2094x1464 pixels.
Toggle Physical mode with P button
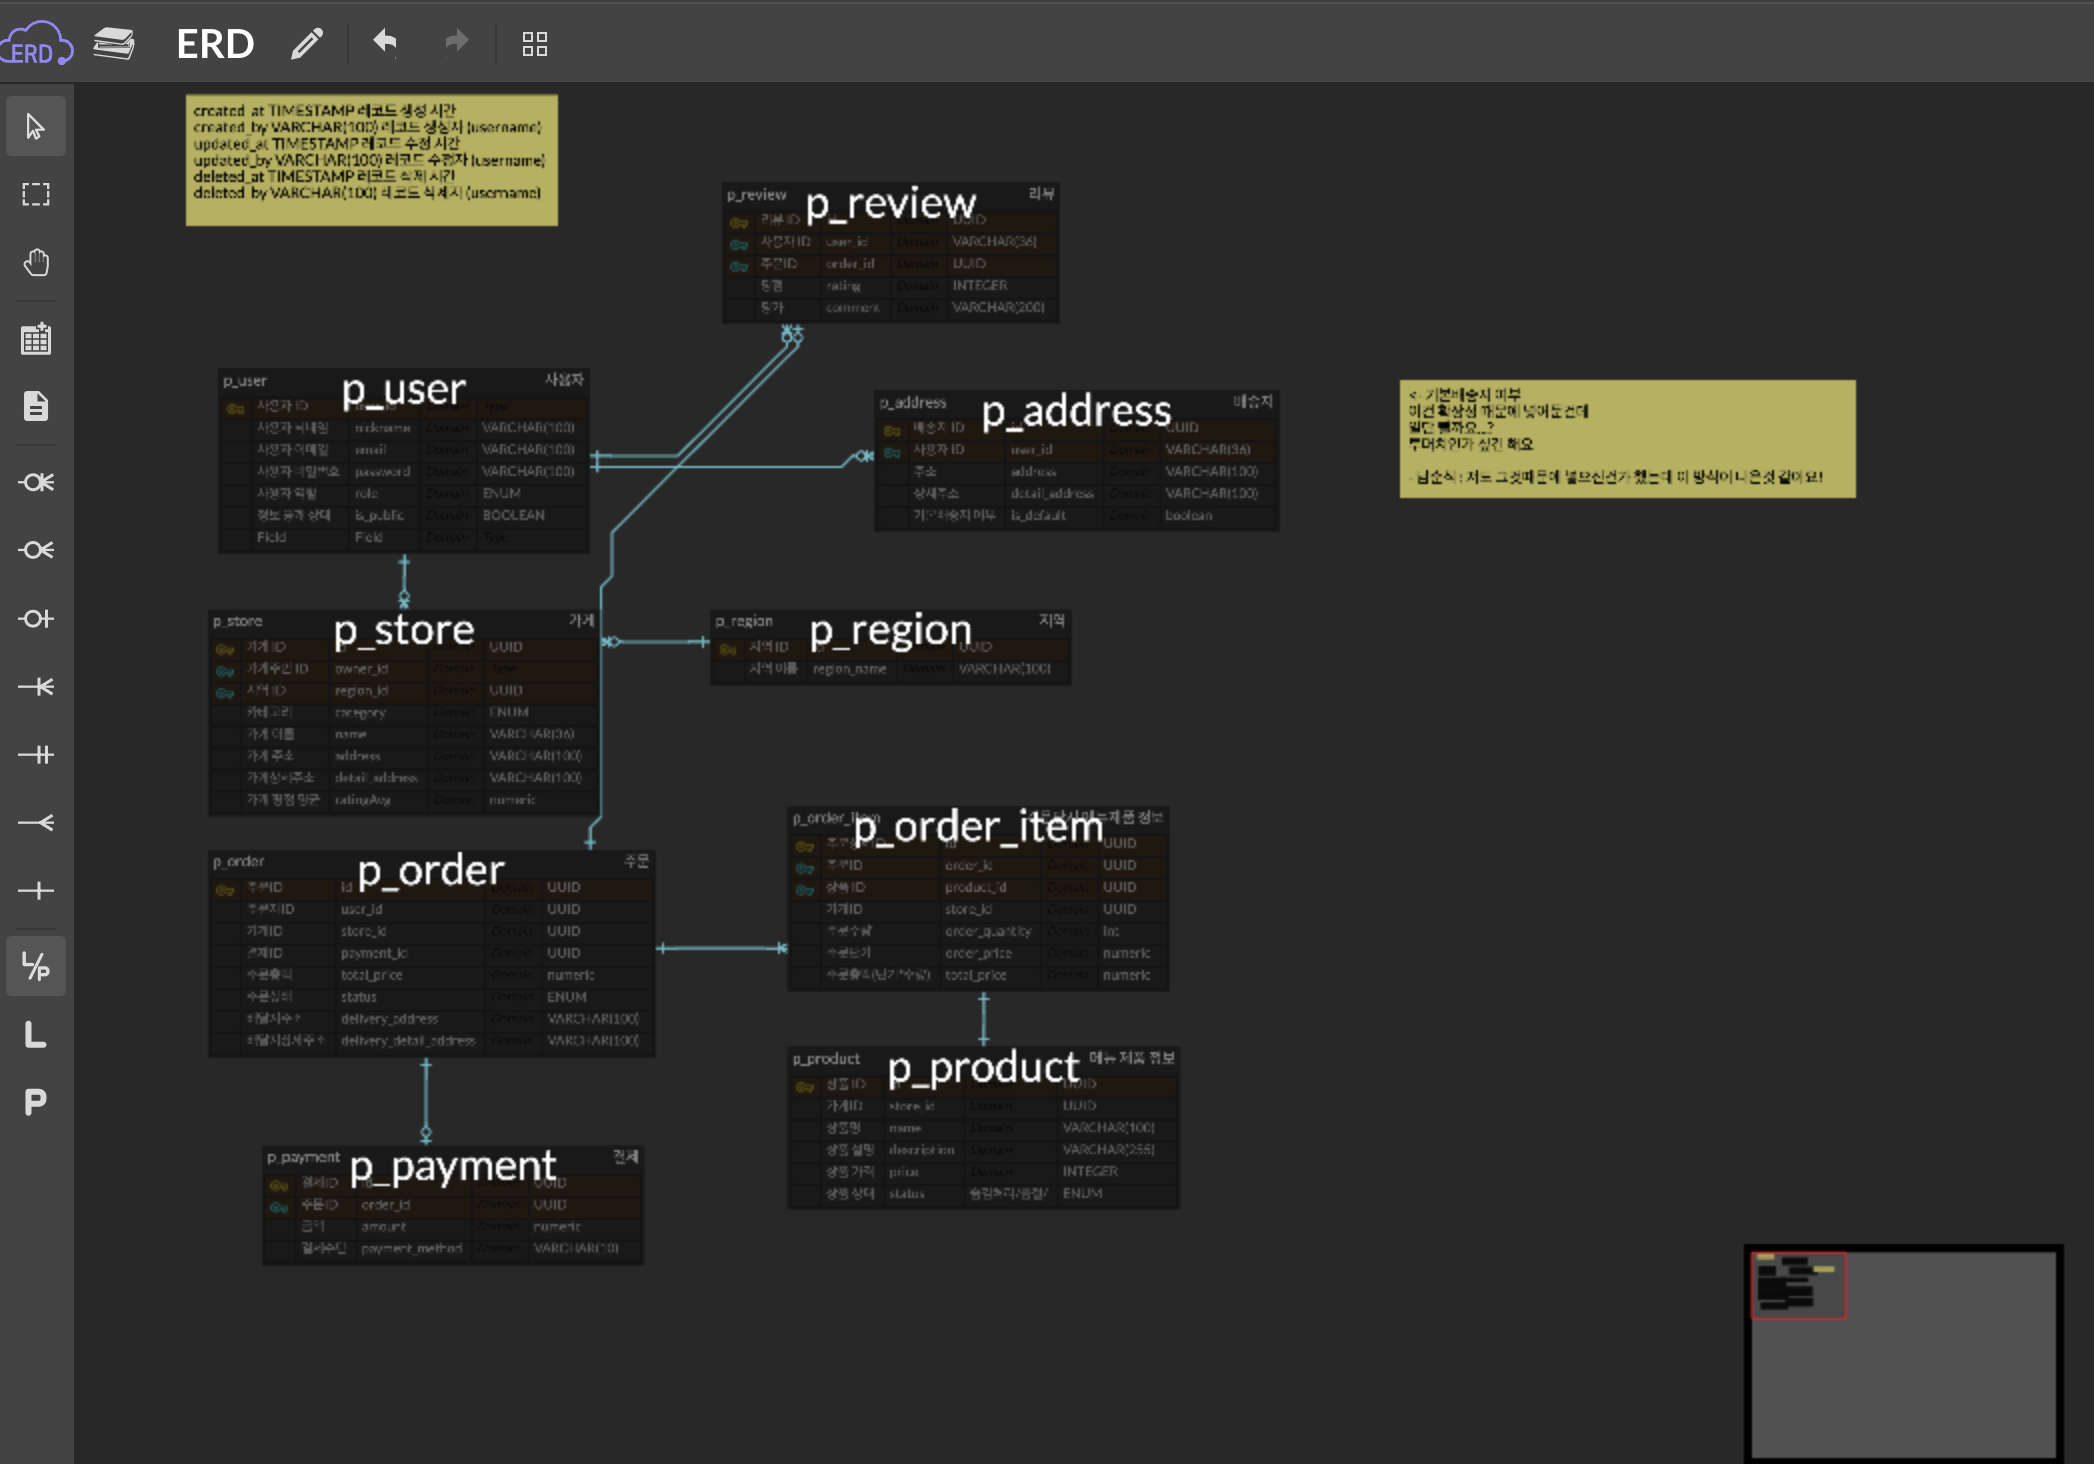(x=36, y=1102)
